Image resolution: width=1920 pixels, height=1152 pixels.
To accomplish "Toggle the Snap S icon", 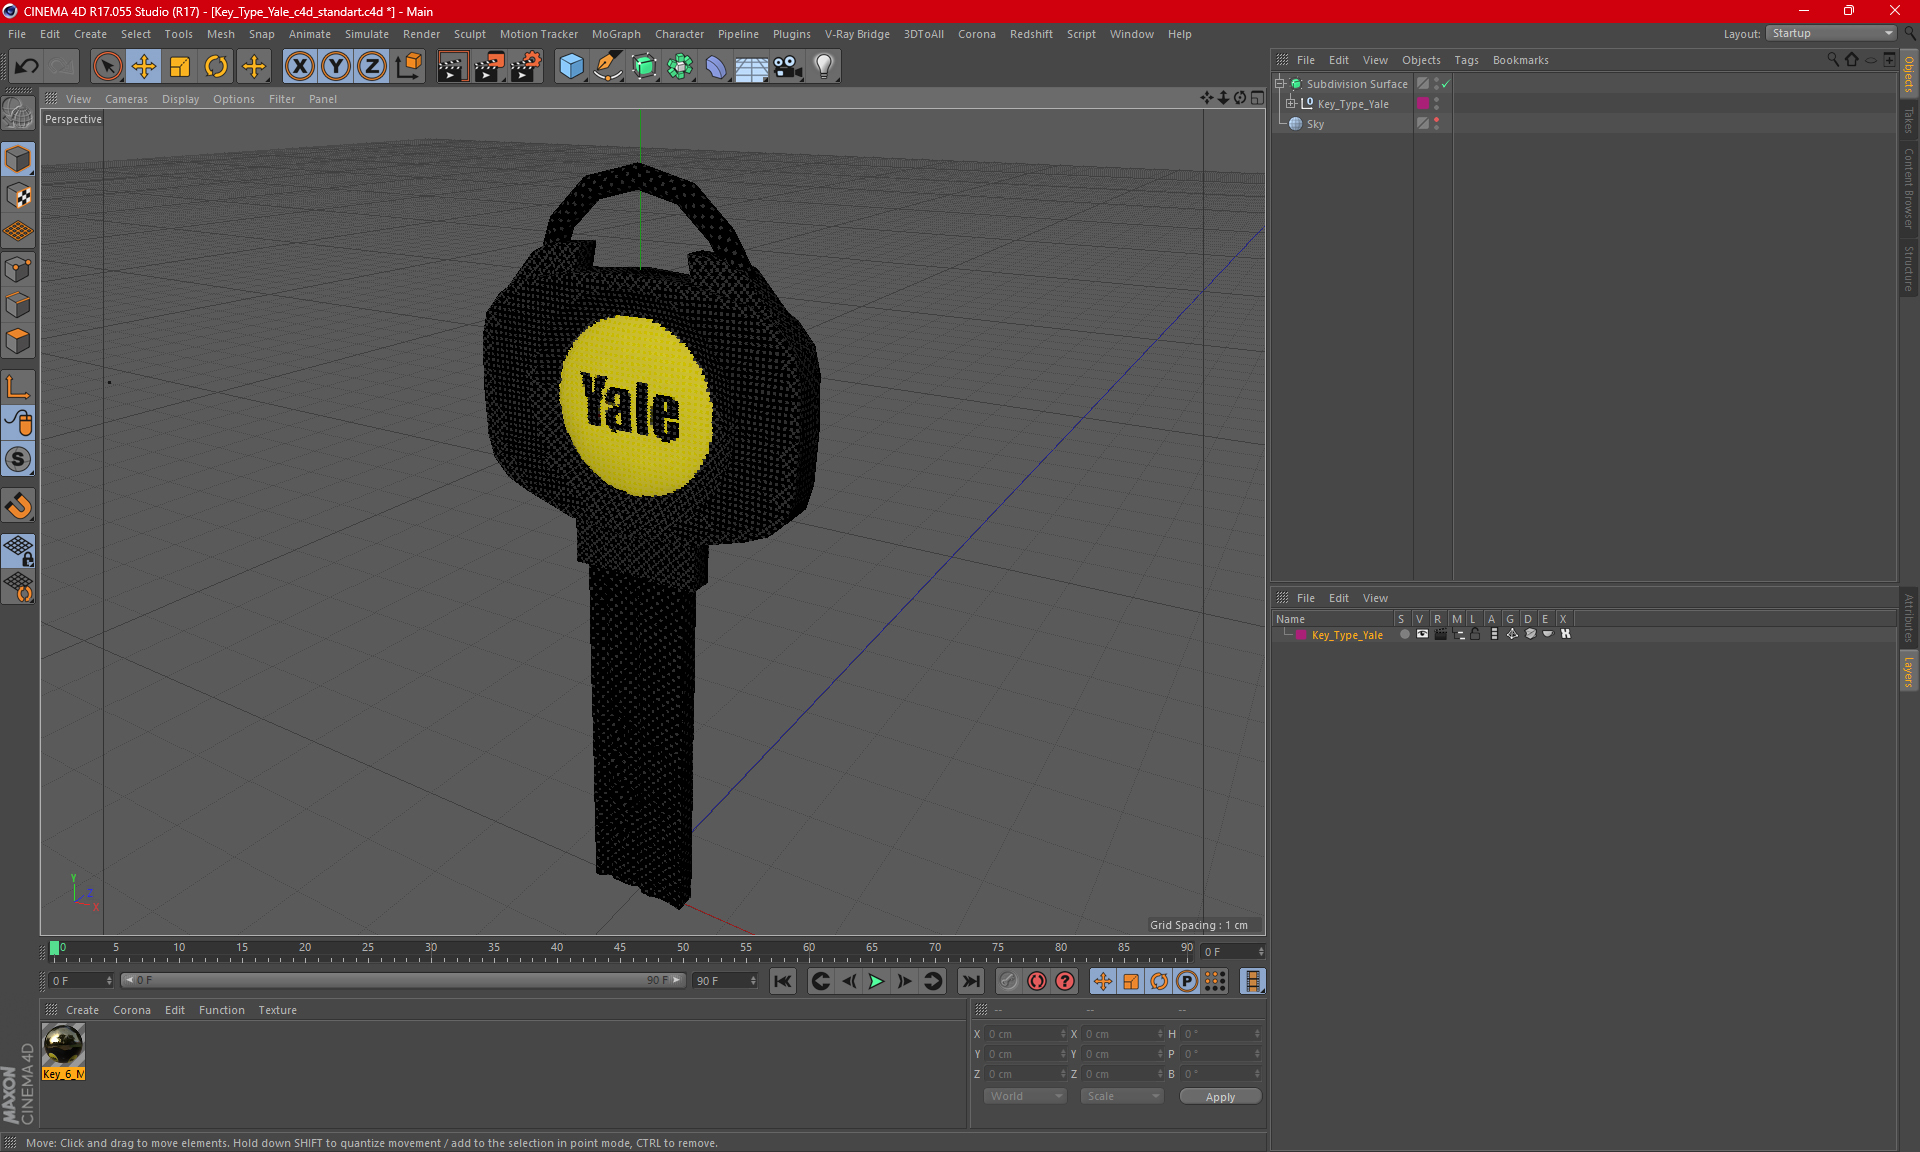I will click(18, 459).
